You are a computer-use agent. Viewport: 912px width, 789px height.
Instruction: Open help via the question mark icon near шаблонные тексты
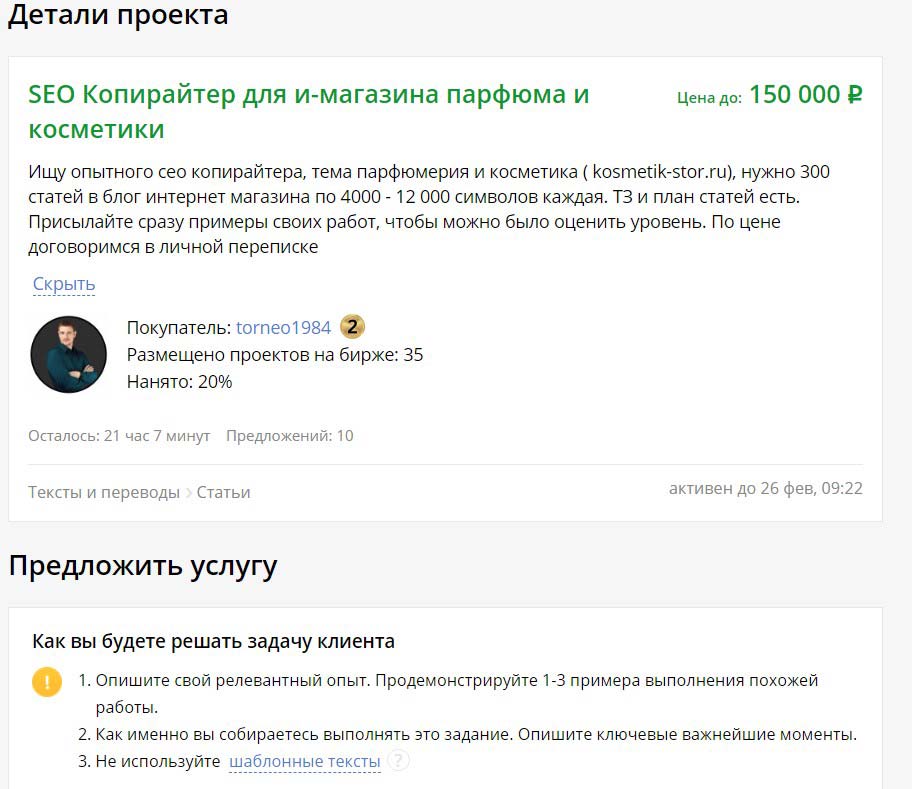coord(398,760)
